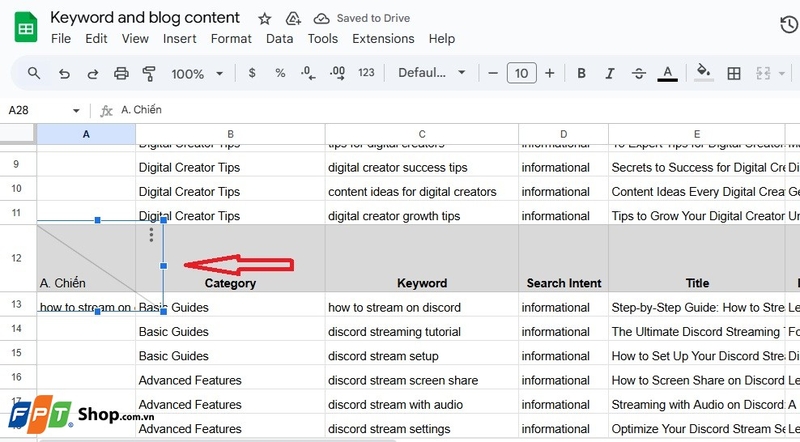Screen dimensions: 800x442
Task: Open the Data menu
Action: [x=280, y=39]
